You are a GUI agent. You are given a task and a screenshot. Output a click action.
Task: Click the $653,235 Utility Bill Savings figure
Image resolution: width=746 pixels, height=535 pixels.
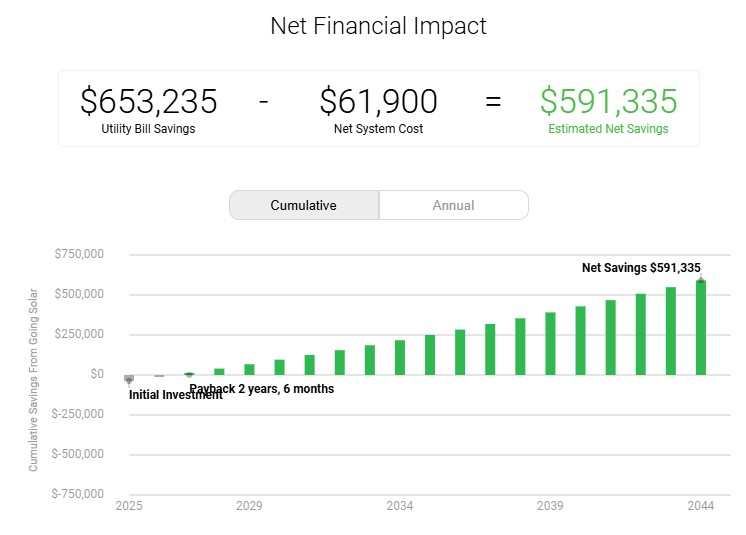tap(148, 101)
